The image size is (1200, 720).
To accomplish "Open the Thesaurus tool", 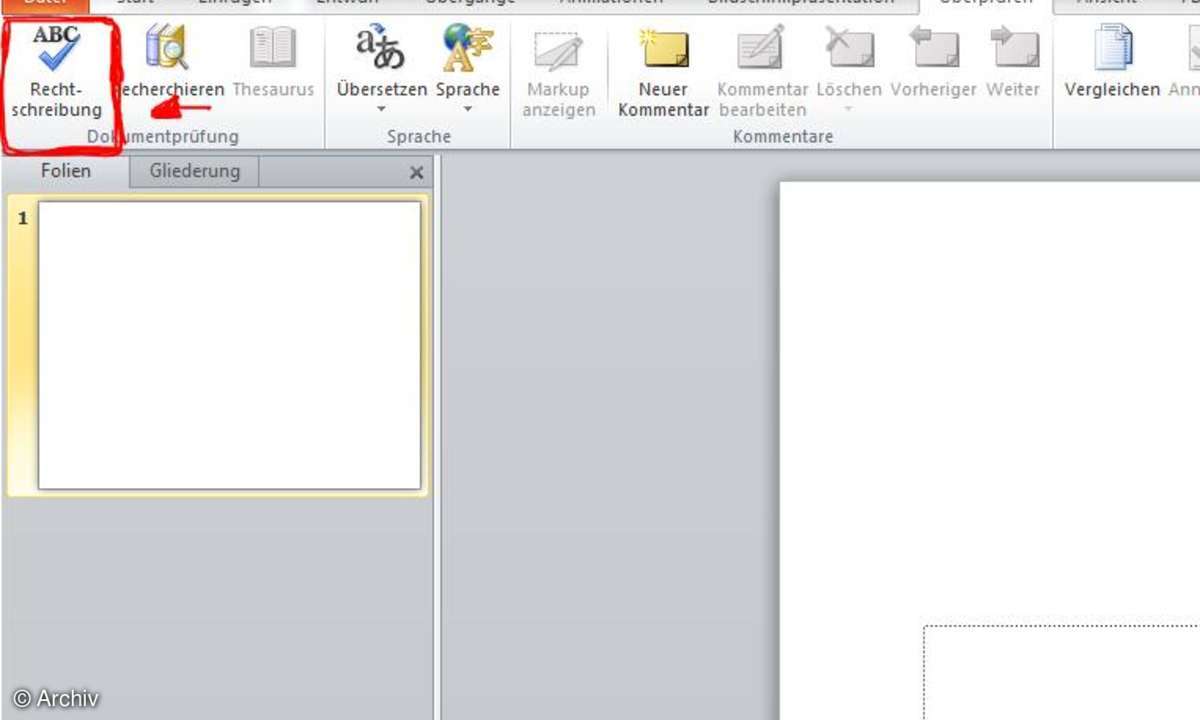I will pos(273,62).
